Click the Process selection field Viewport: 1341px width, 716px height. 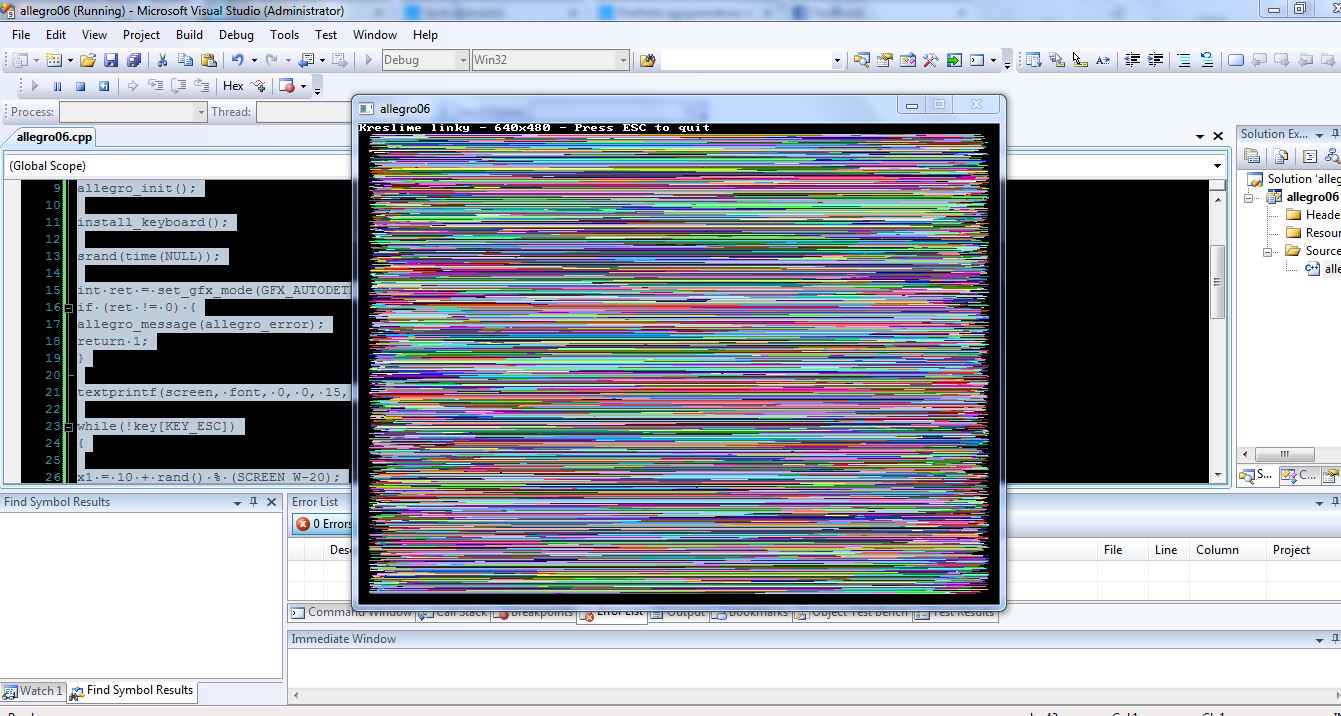pos(132,112)
